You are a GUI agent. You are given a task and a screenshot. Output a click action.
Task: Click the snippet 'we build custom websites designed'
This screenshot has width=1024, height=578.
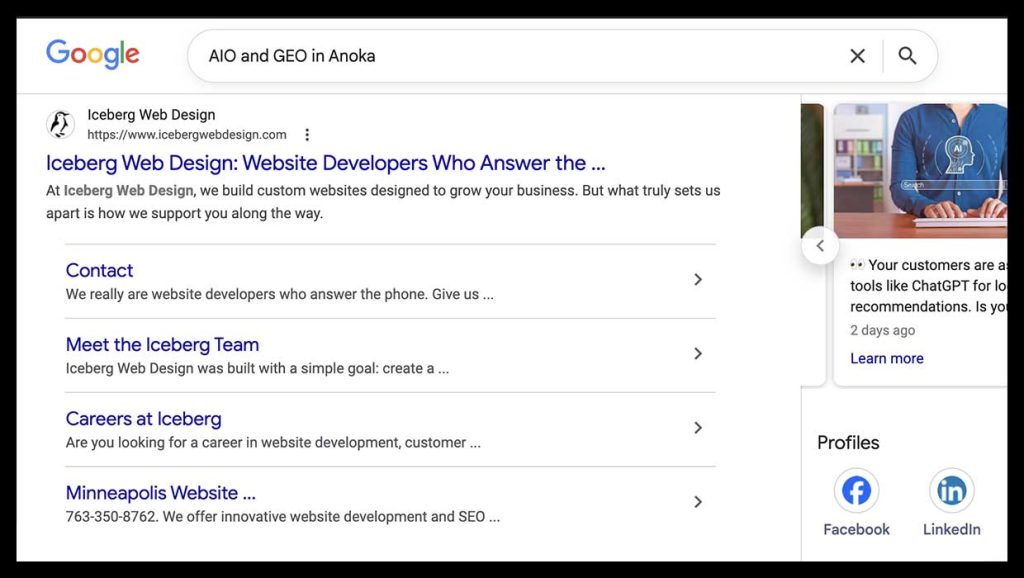coord(312,191)
